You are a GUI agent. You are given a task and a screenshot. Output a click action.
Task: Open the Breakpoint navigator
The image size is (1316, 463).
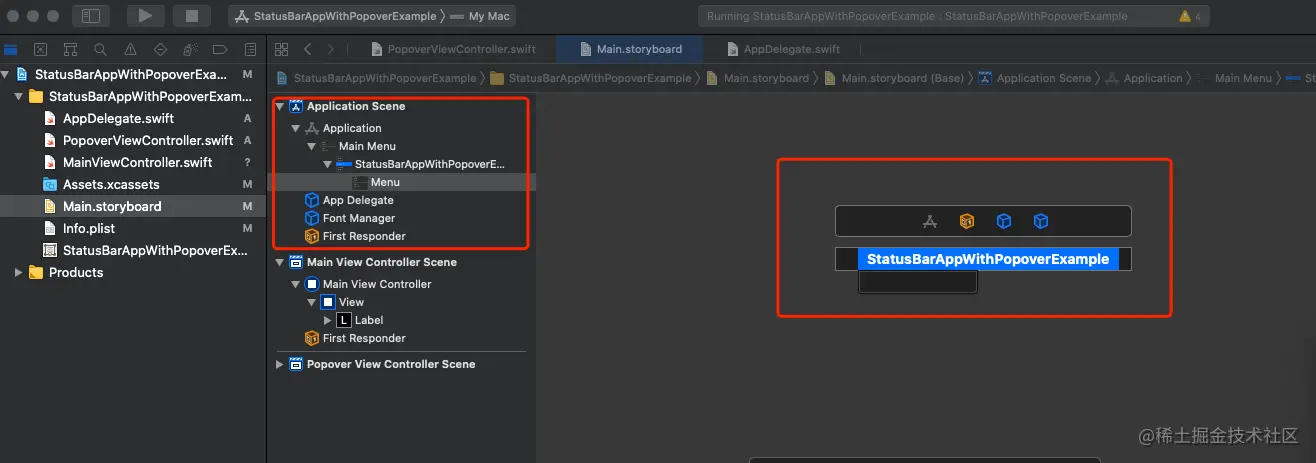click(x=221, y=49)
